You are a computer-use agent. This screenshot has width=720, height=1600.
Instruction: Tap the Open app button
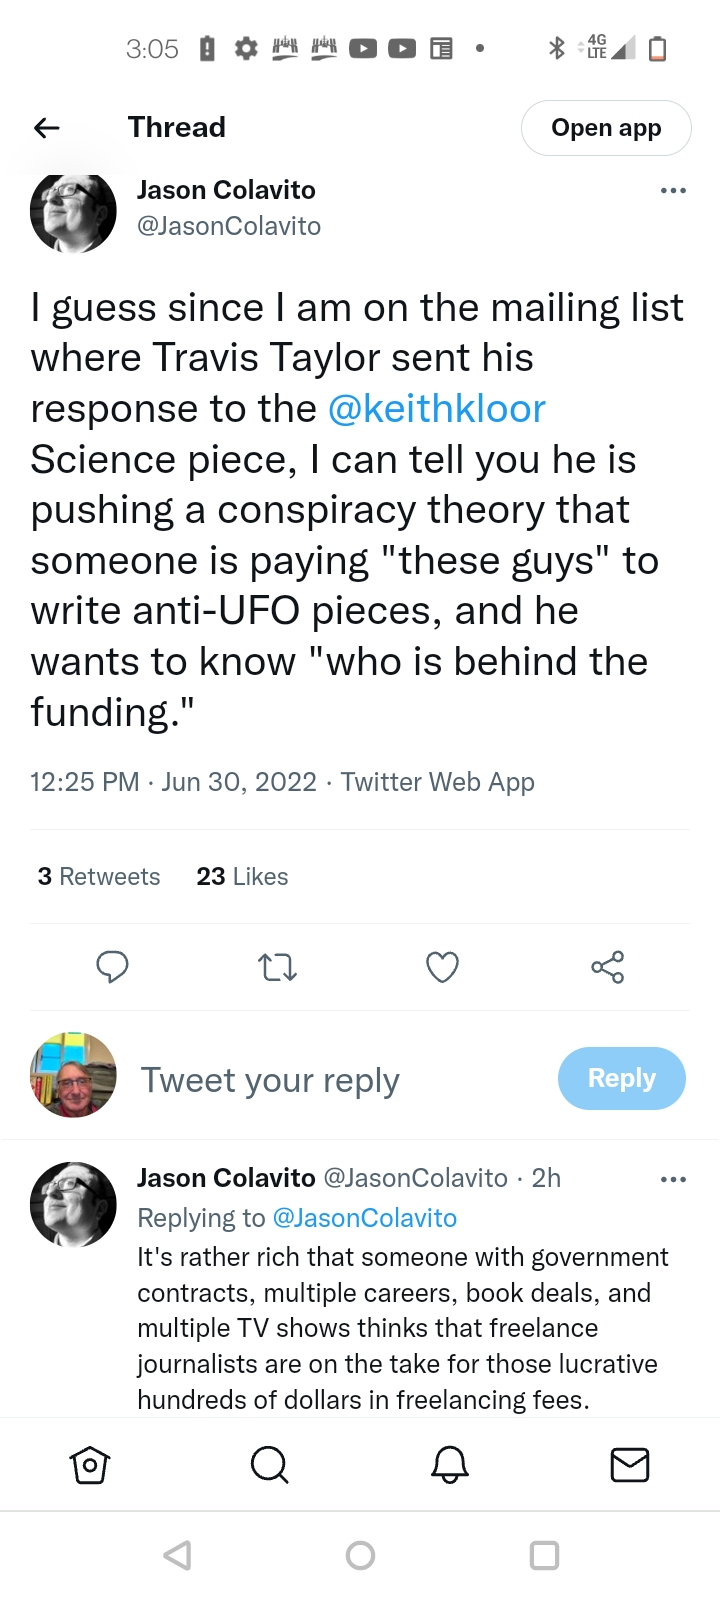[x=606, y=128]
